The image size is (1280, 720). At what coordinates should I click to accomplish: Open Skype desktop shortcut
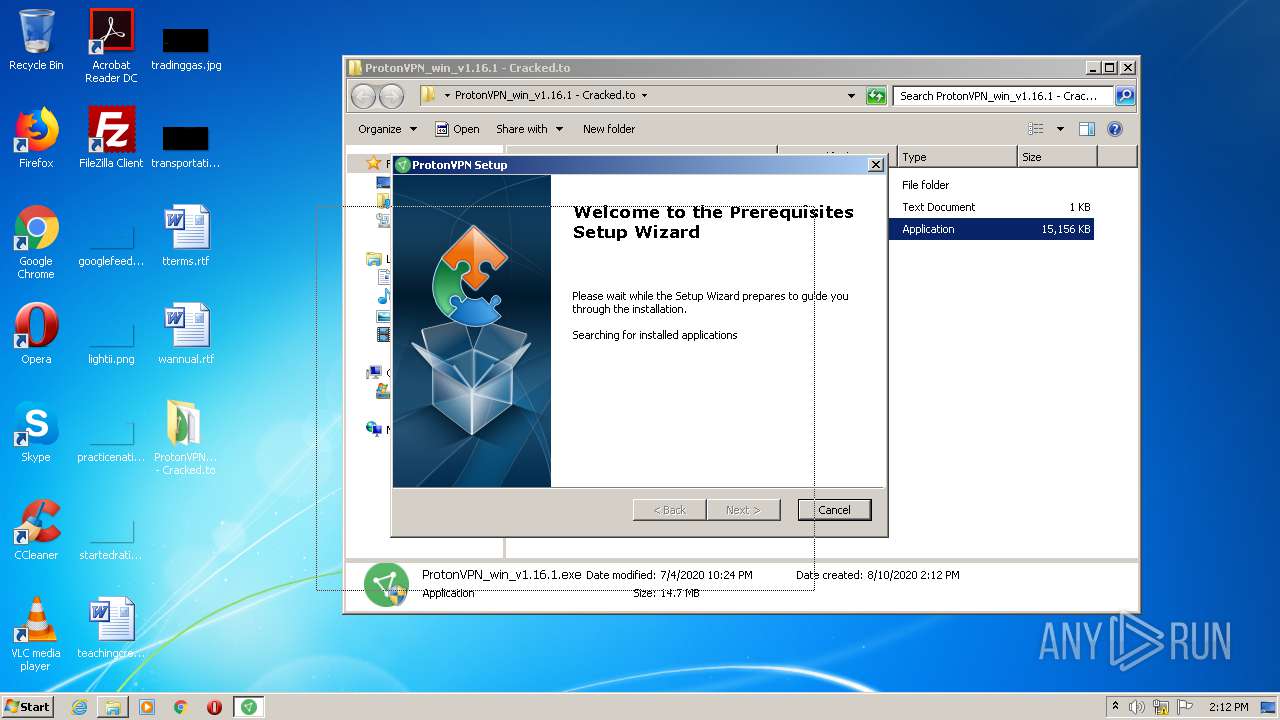click(36, 432)
